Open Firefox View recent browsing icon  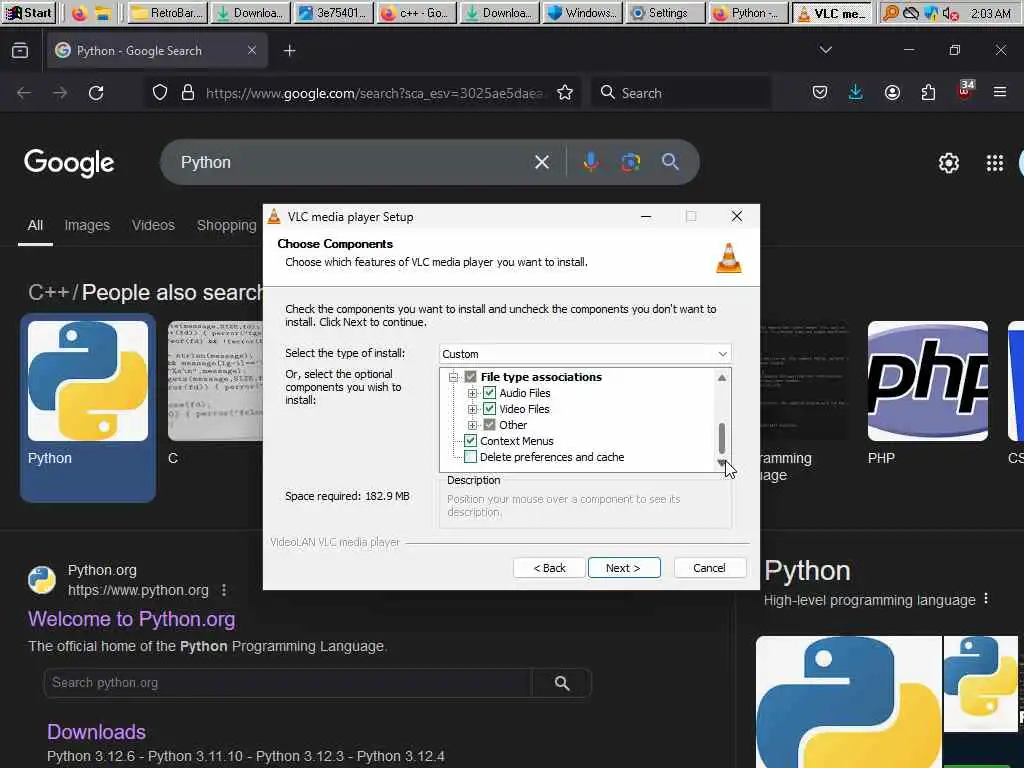[x=20, y=50]
